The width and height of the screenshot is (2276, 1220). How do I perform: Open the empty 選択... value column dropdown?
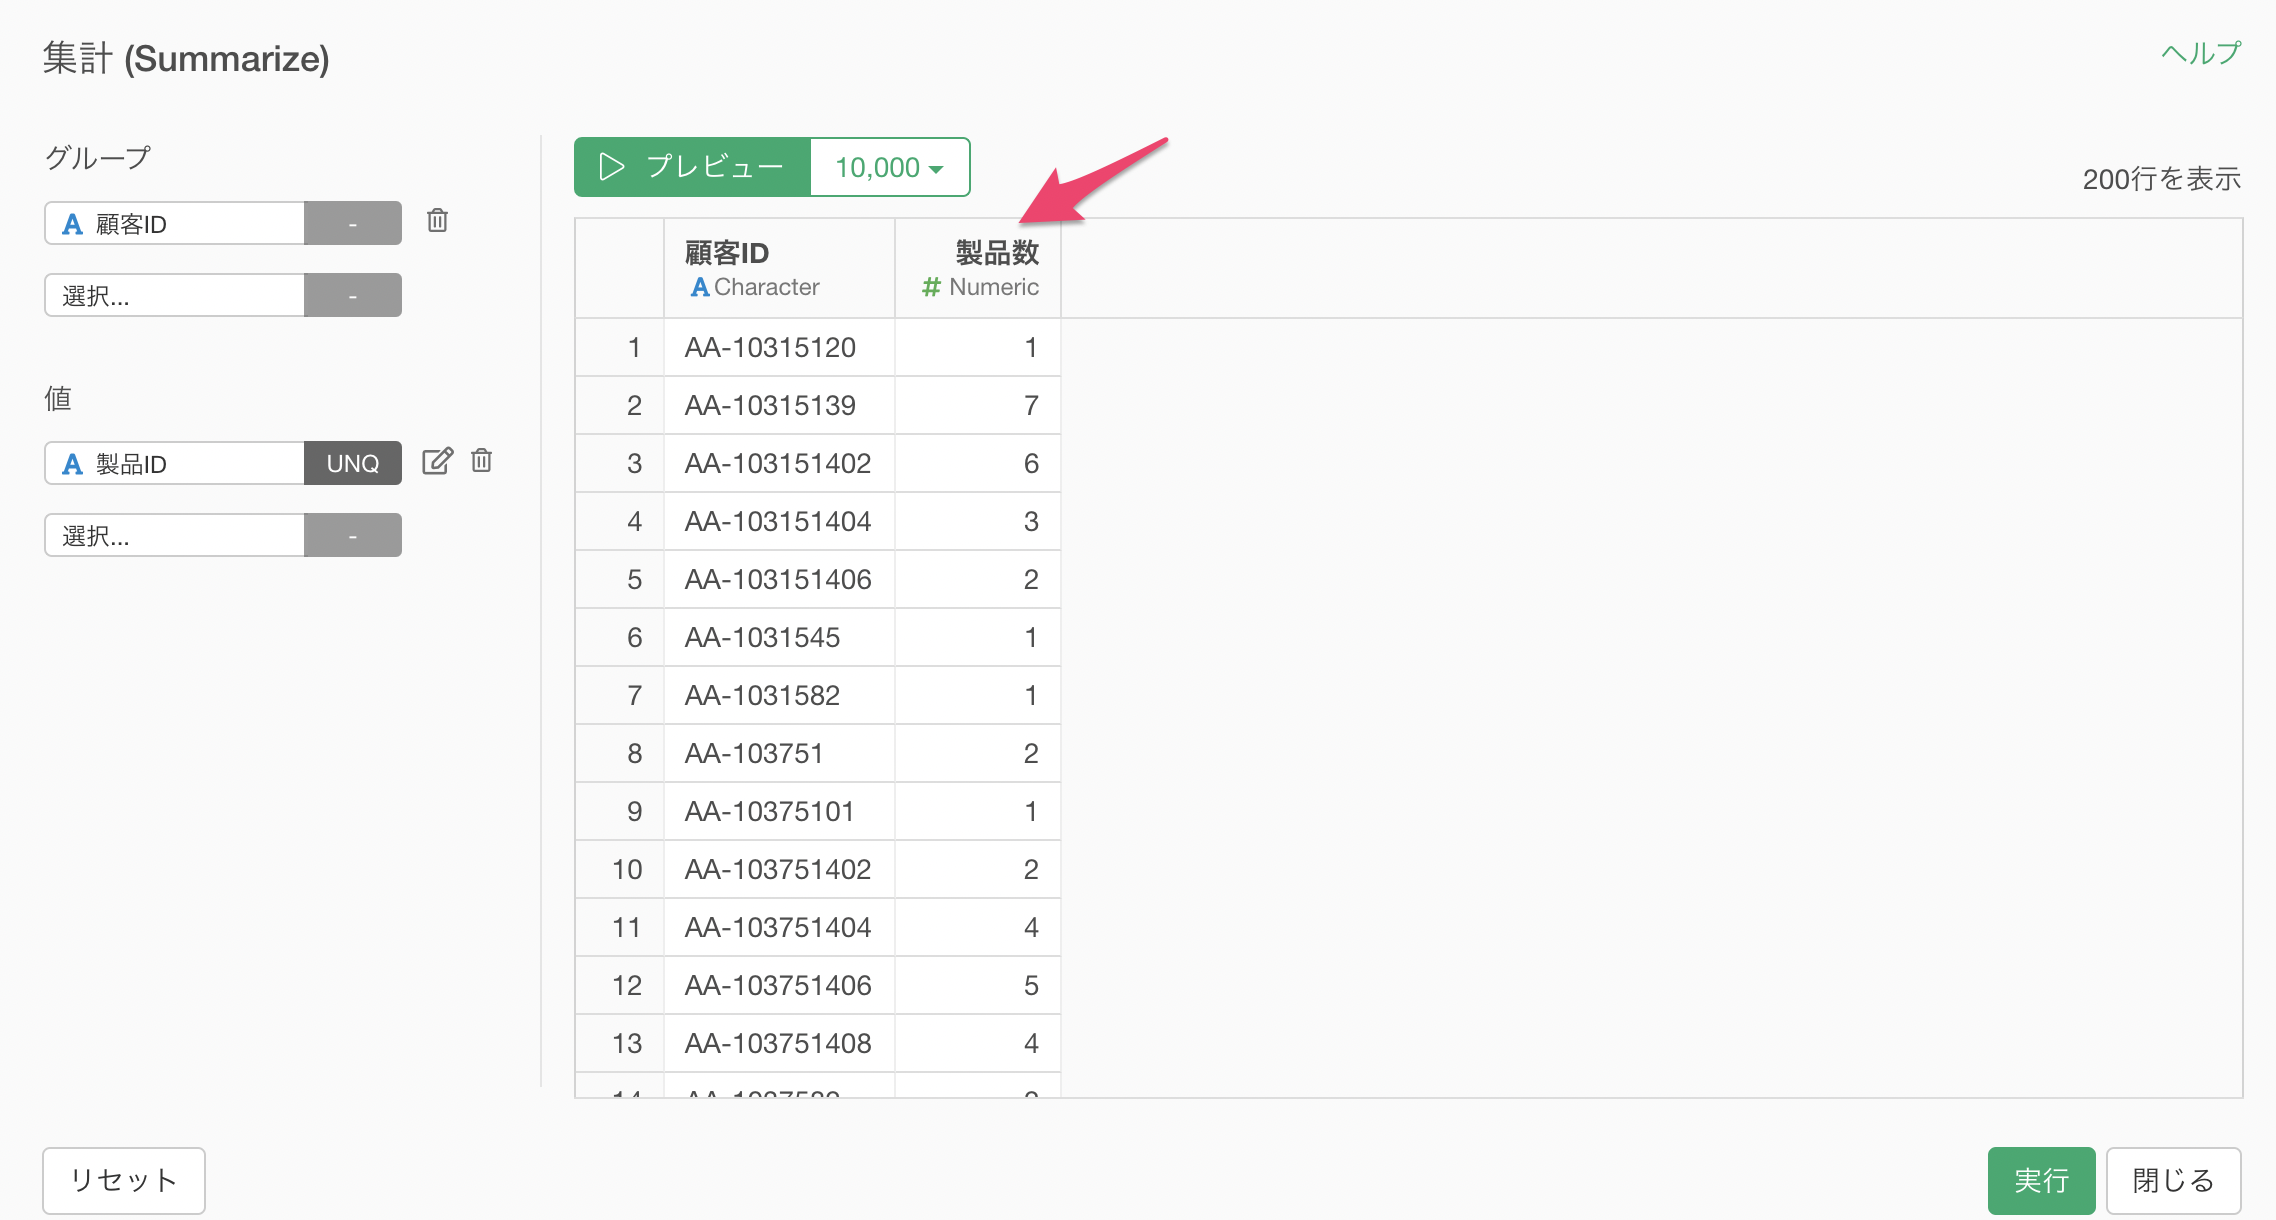pyautogui.click(x=175, y=535)
